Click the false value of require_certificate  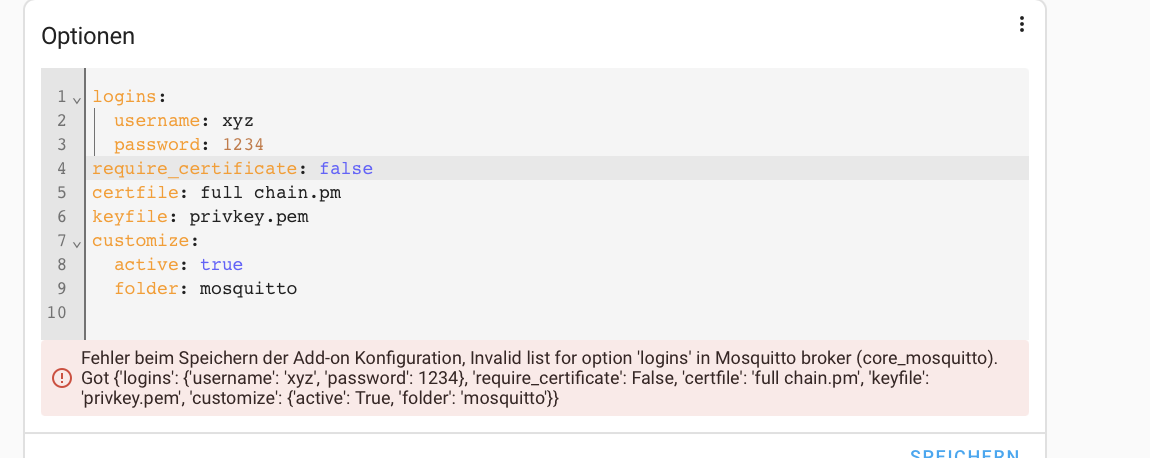pos(346,168)
